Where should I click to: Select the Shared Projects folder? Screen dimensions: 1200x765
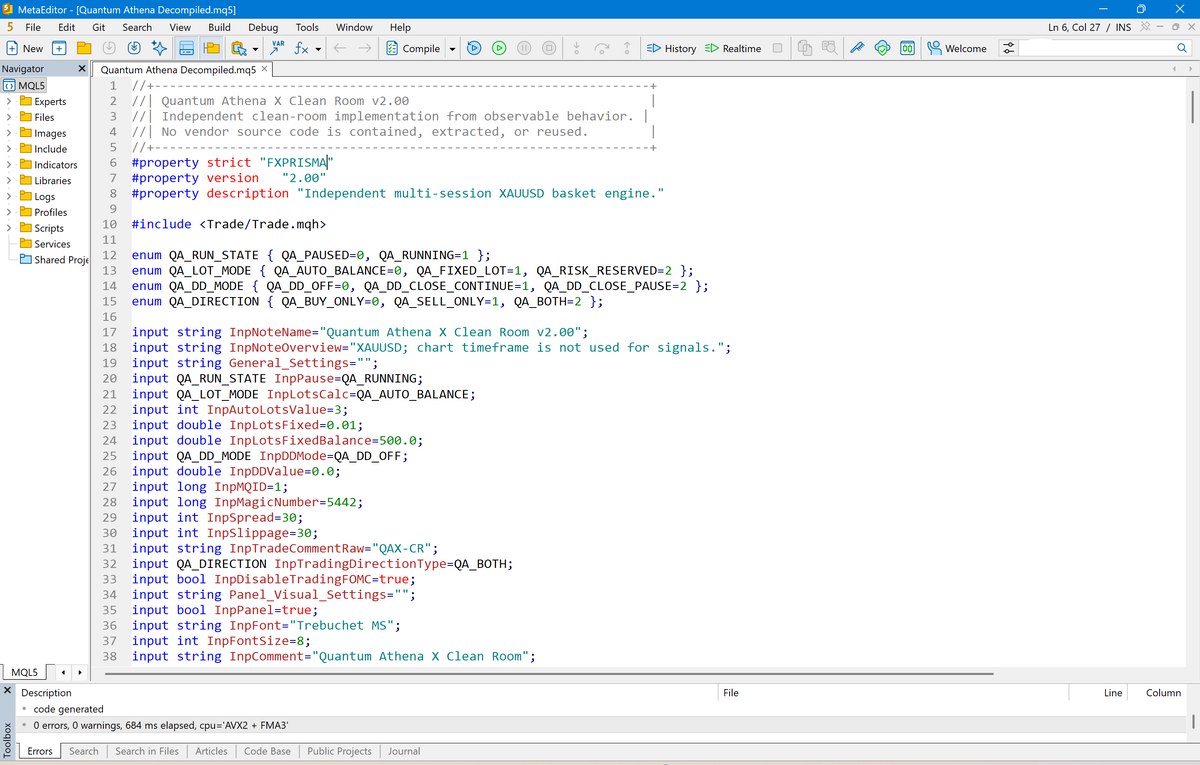point(54,260)
